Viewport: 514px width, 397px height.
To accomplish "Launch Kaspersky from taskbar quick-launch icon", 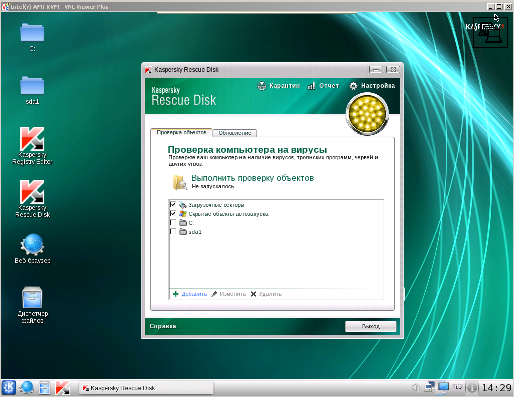I will tap(62, 388).
